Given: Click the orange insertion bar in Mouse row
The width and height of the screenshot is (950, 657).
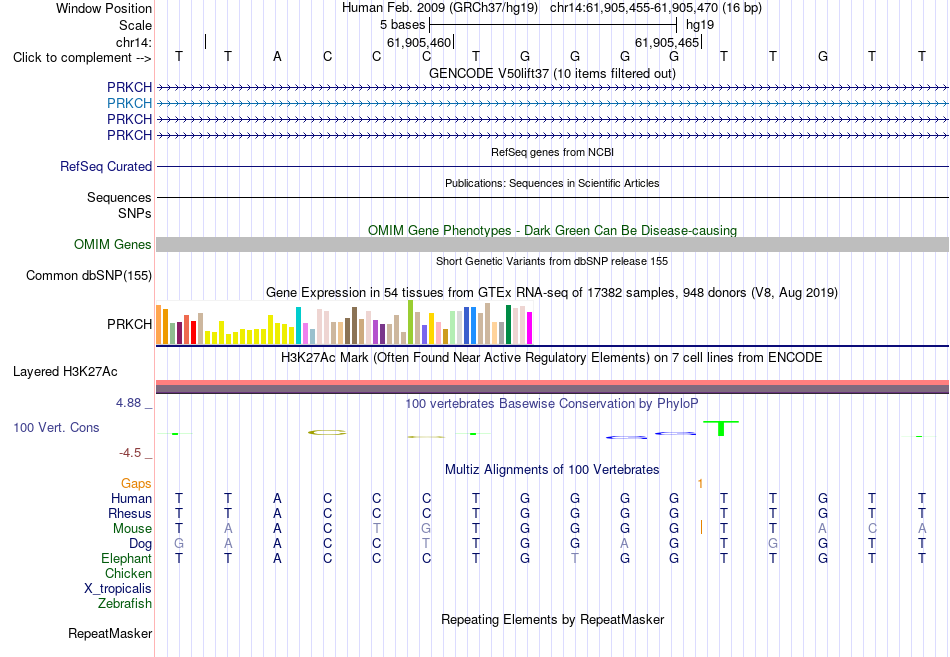Looking at the screenshot, I should (701, 527).
